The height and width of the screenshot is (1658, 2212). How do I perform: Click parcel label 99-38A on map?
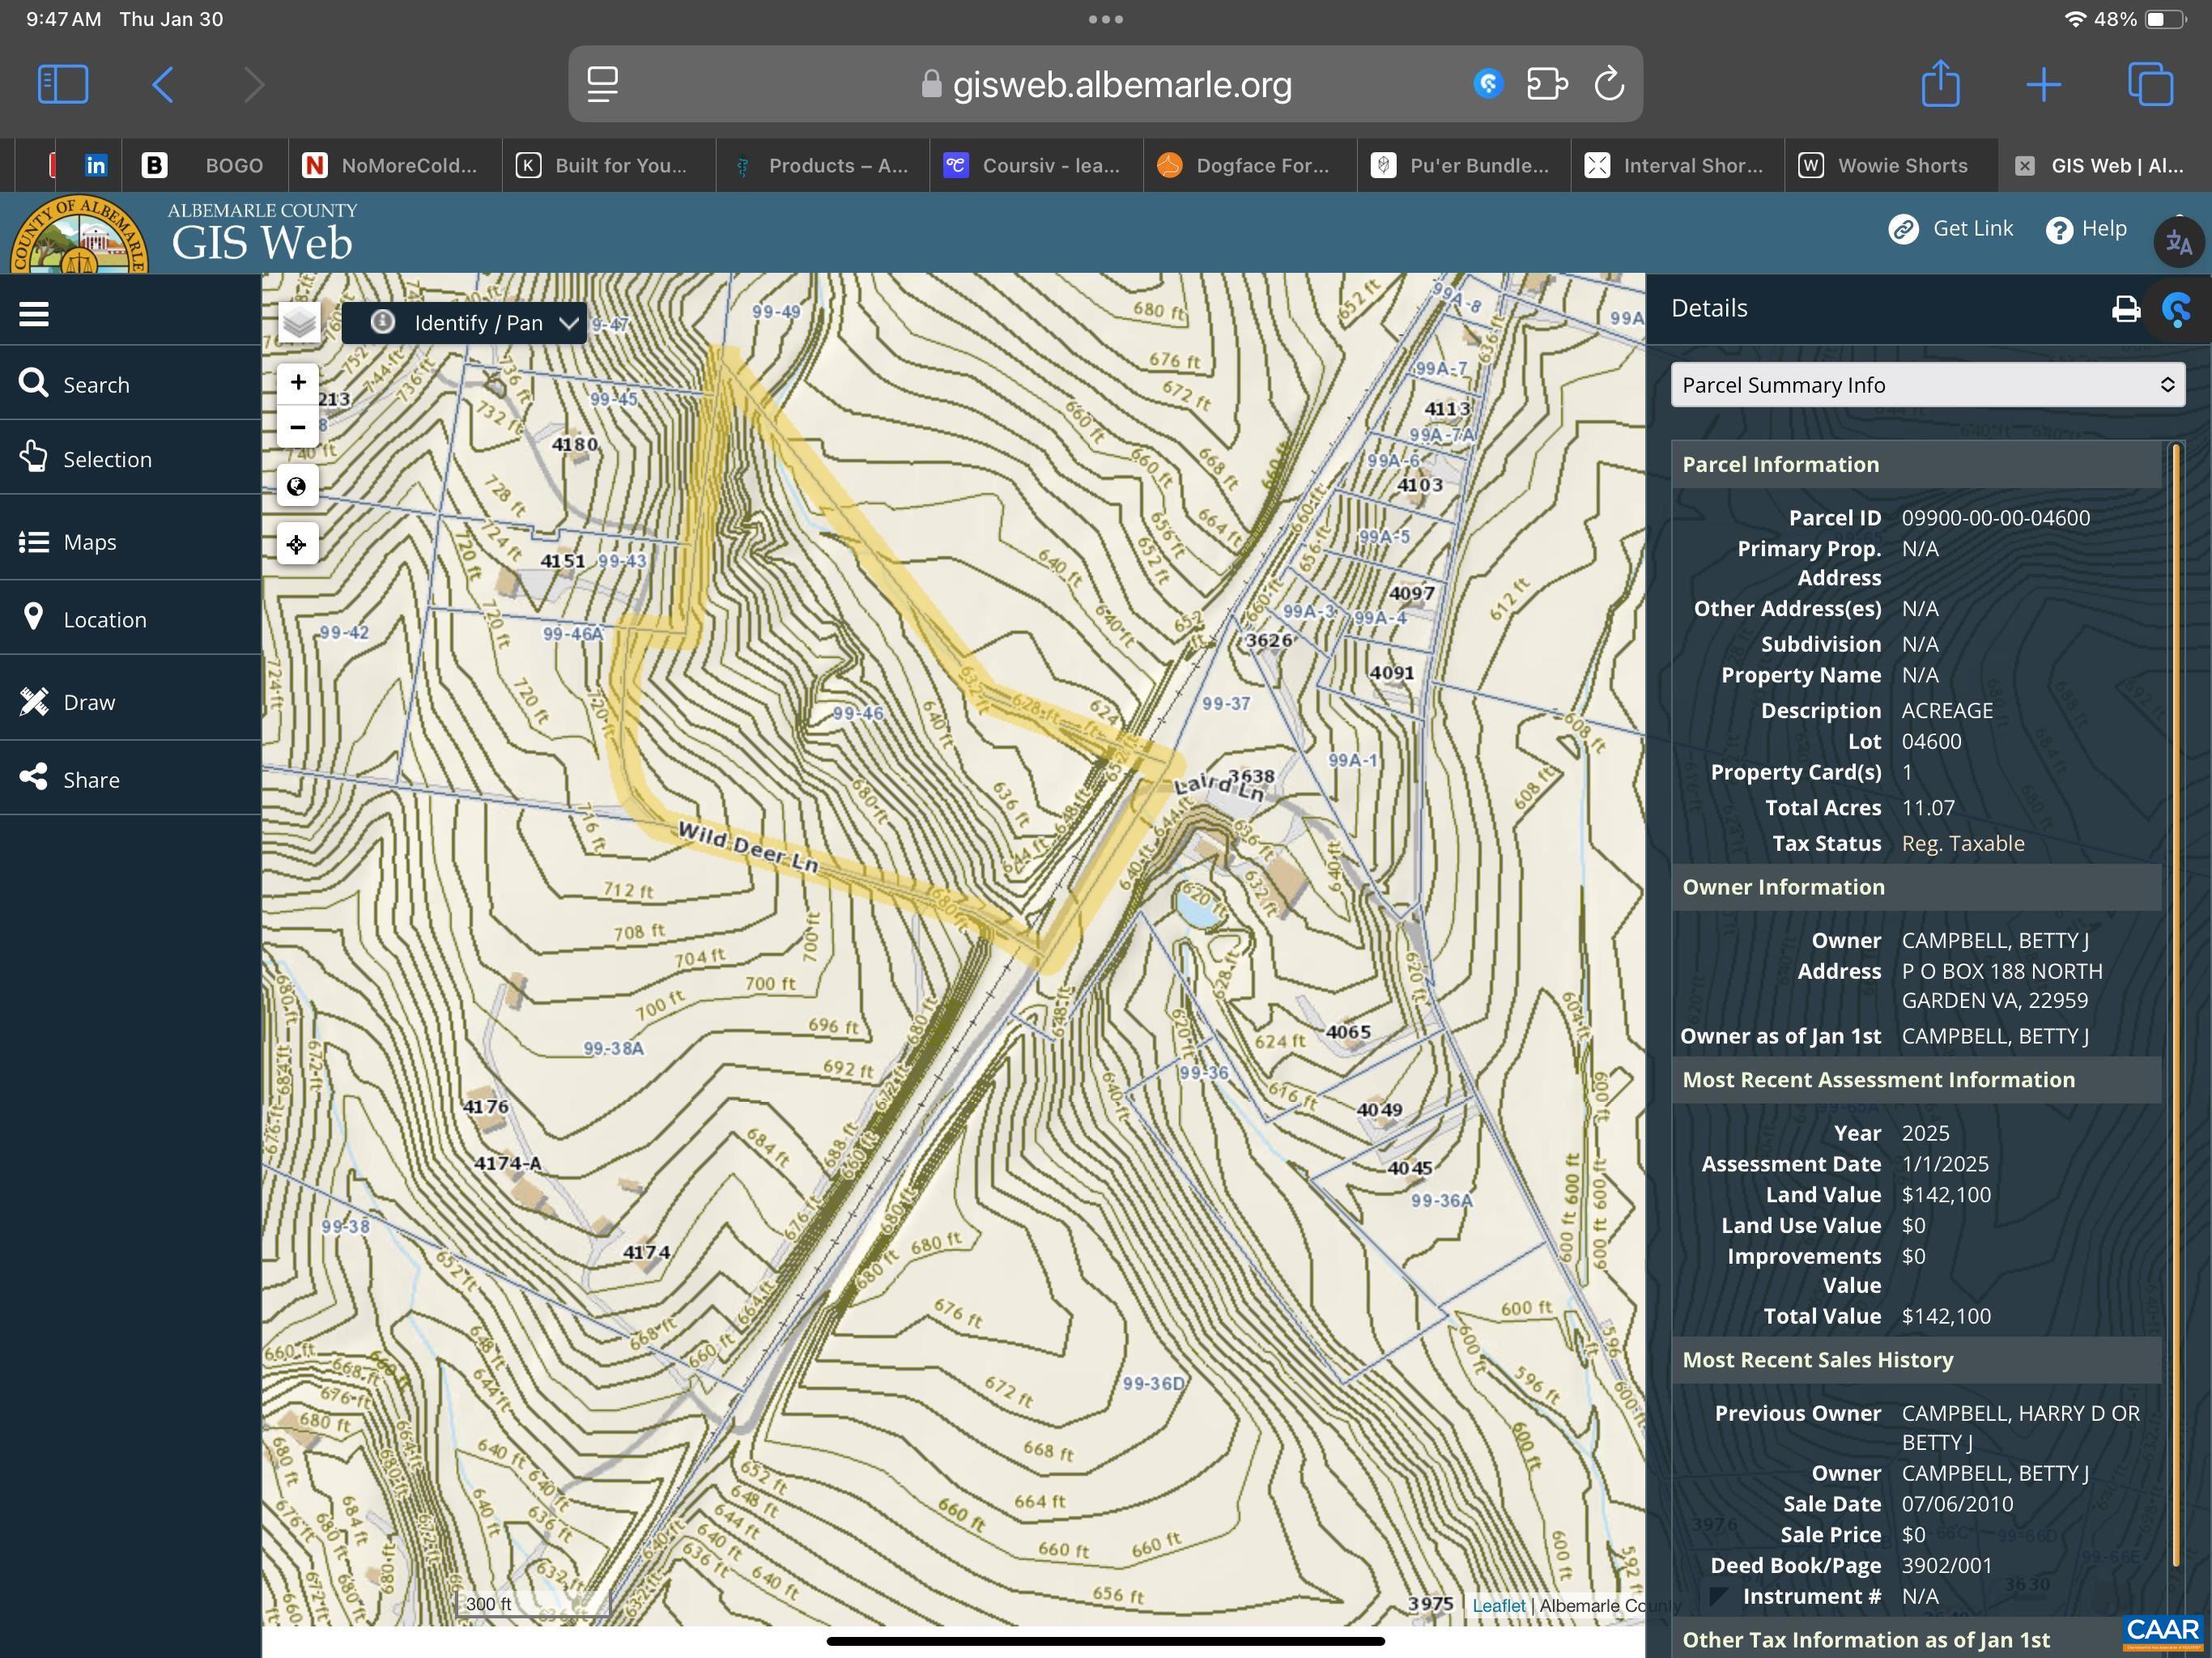[613, 1048]
